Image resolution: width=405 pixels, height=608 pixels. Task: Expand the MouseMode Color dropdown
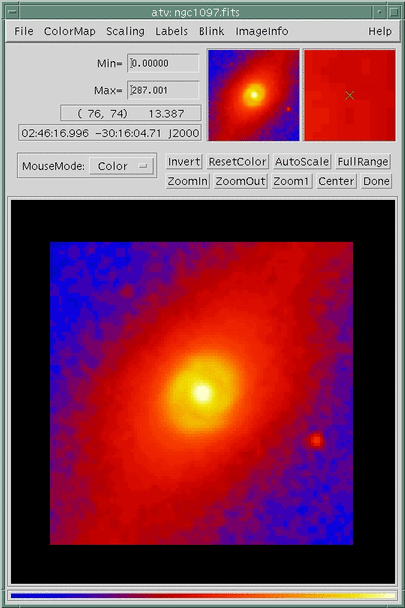tap(121, 166)
